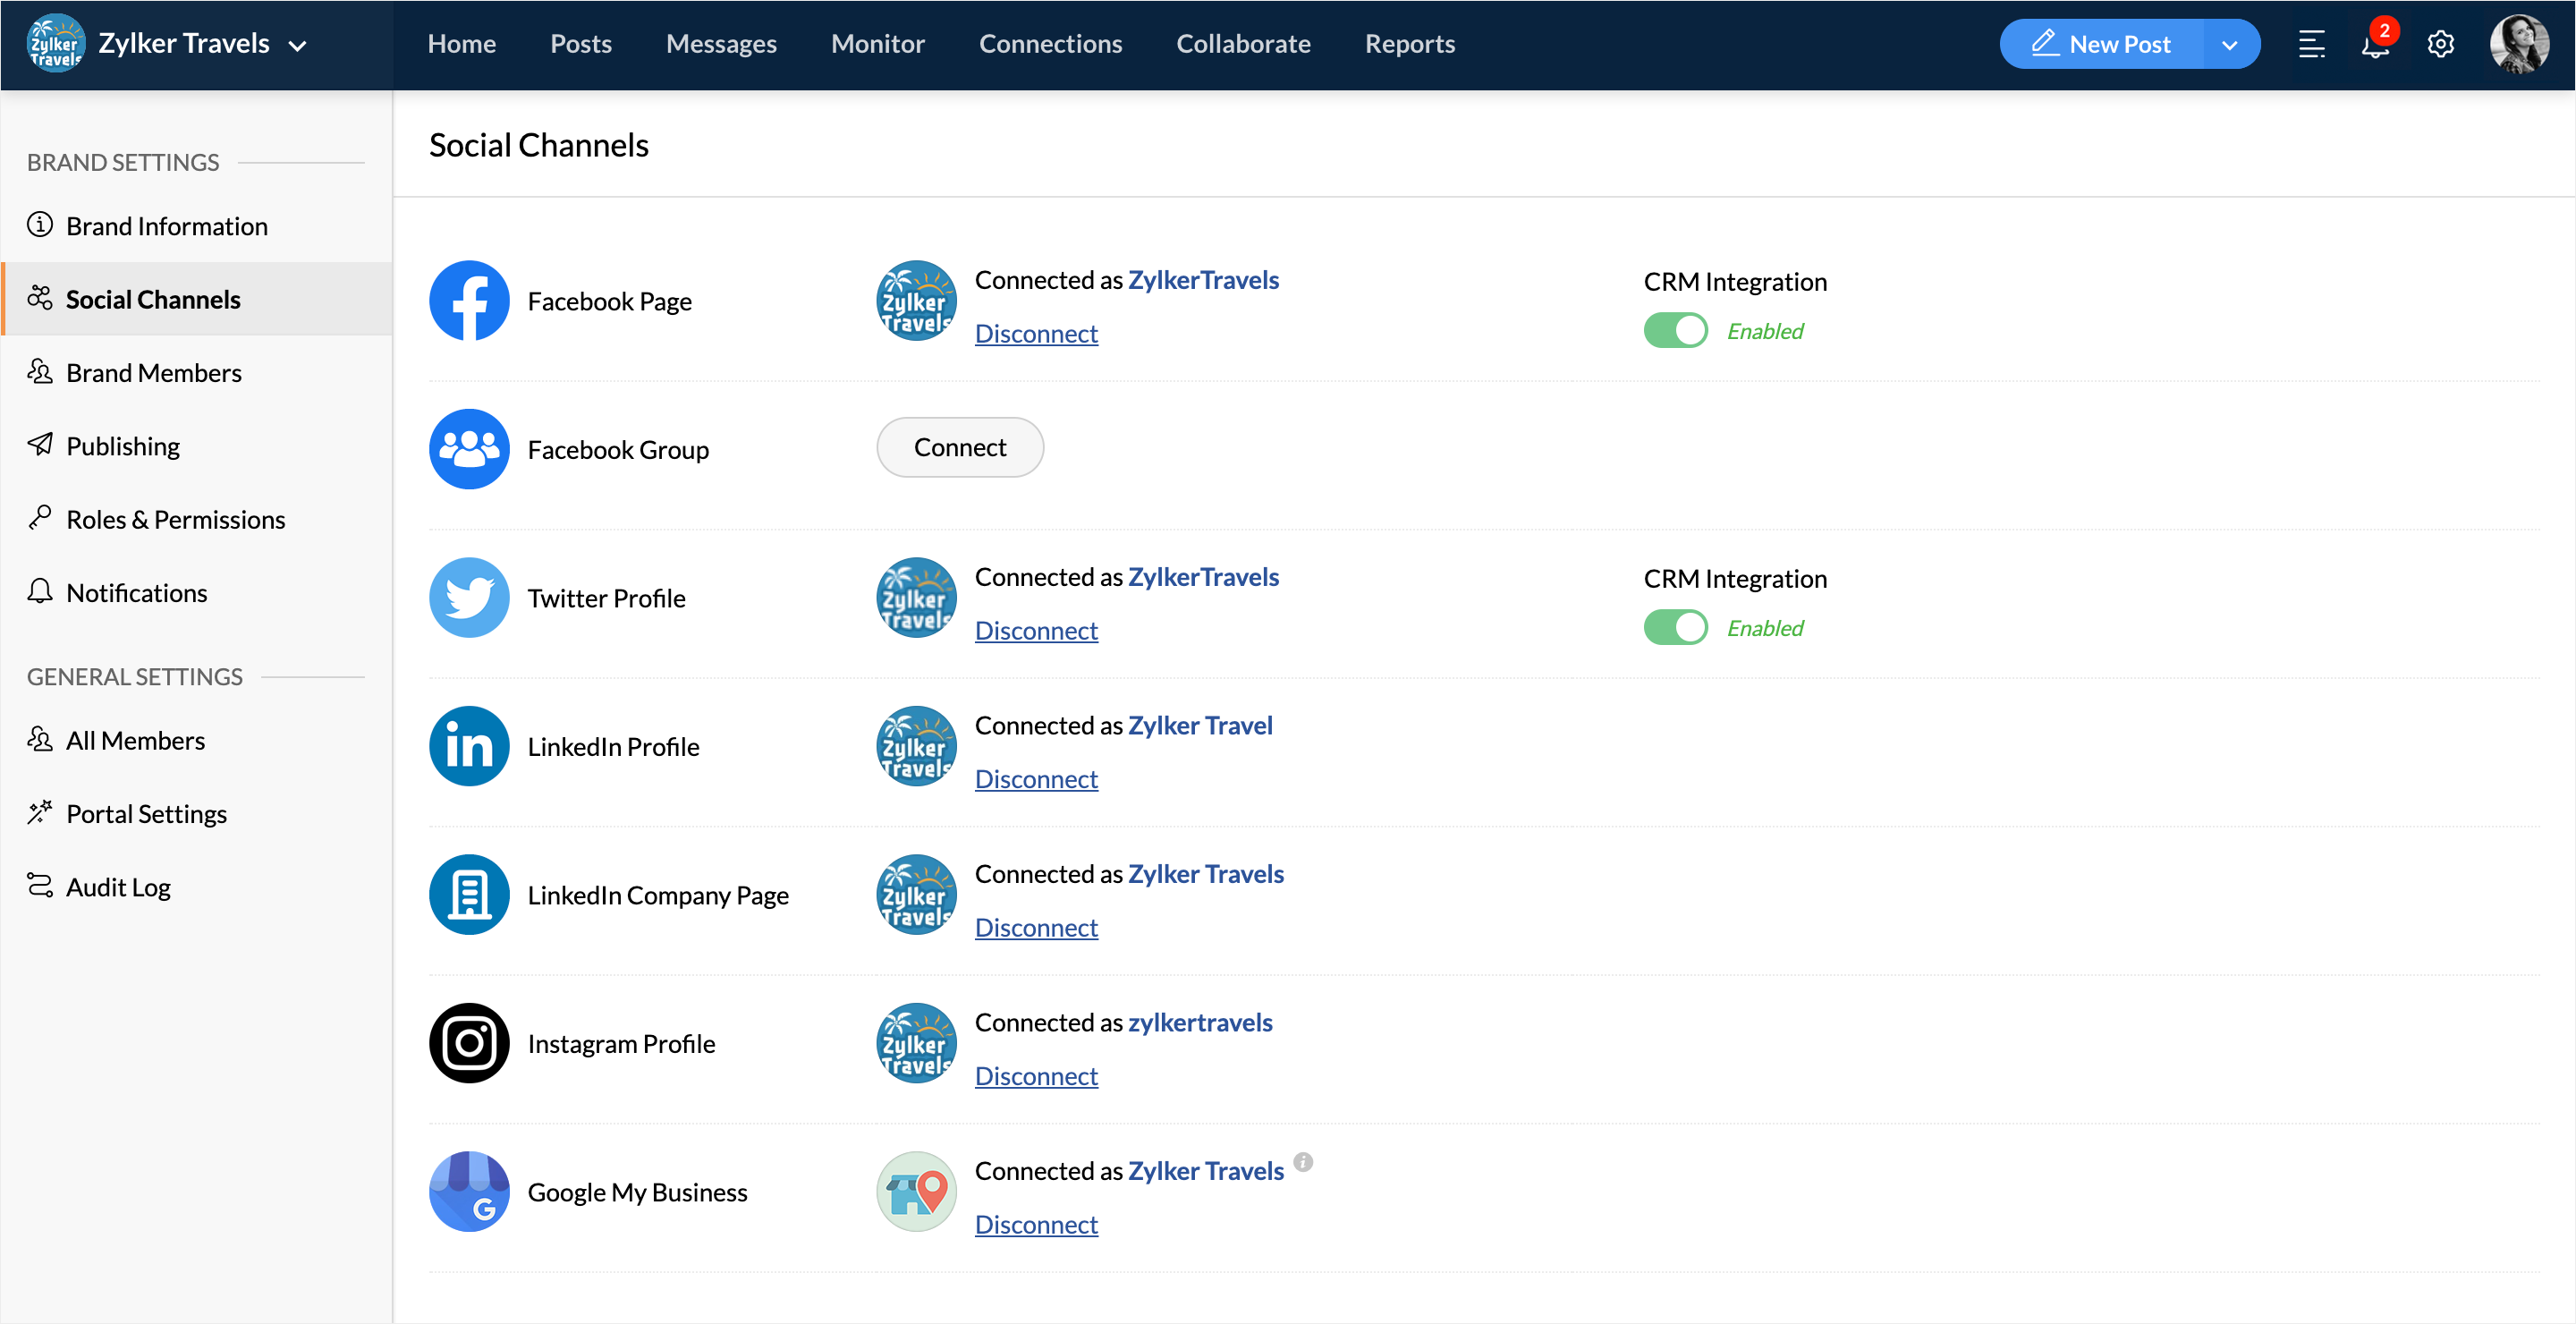This screenshot has width=2576, height=1324.
Task: Disconnect the Instagram Profile account
Action: (x=1036, y=1076)
